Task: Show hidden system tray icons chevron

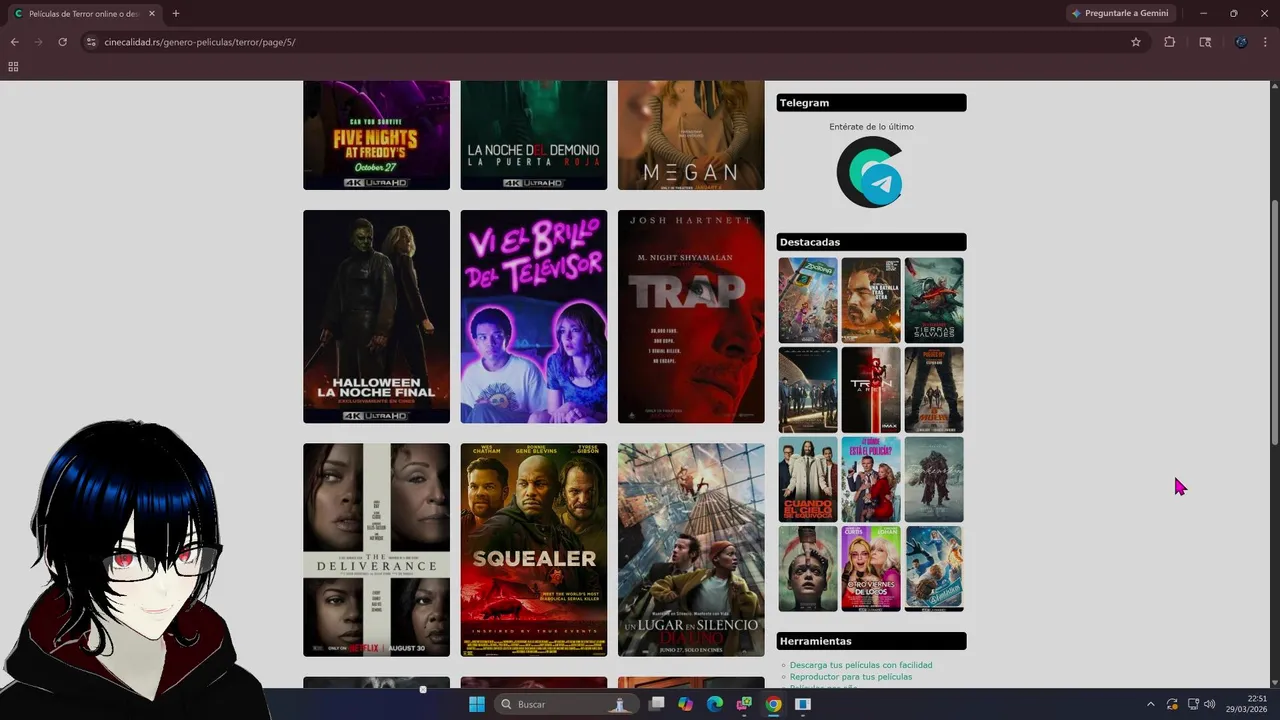Action: tap(1150, 704)
